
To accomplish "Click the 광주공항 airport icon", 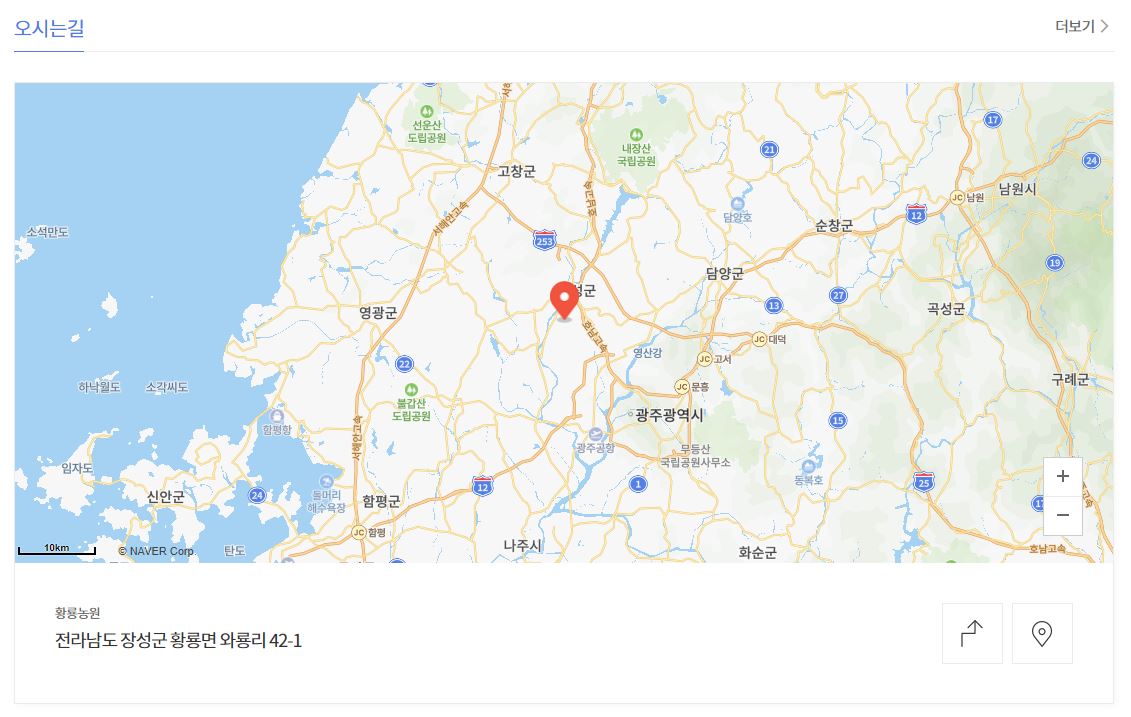I will (x=595, y=434).
